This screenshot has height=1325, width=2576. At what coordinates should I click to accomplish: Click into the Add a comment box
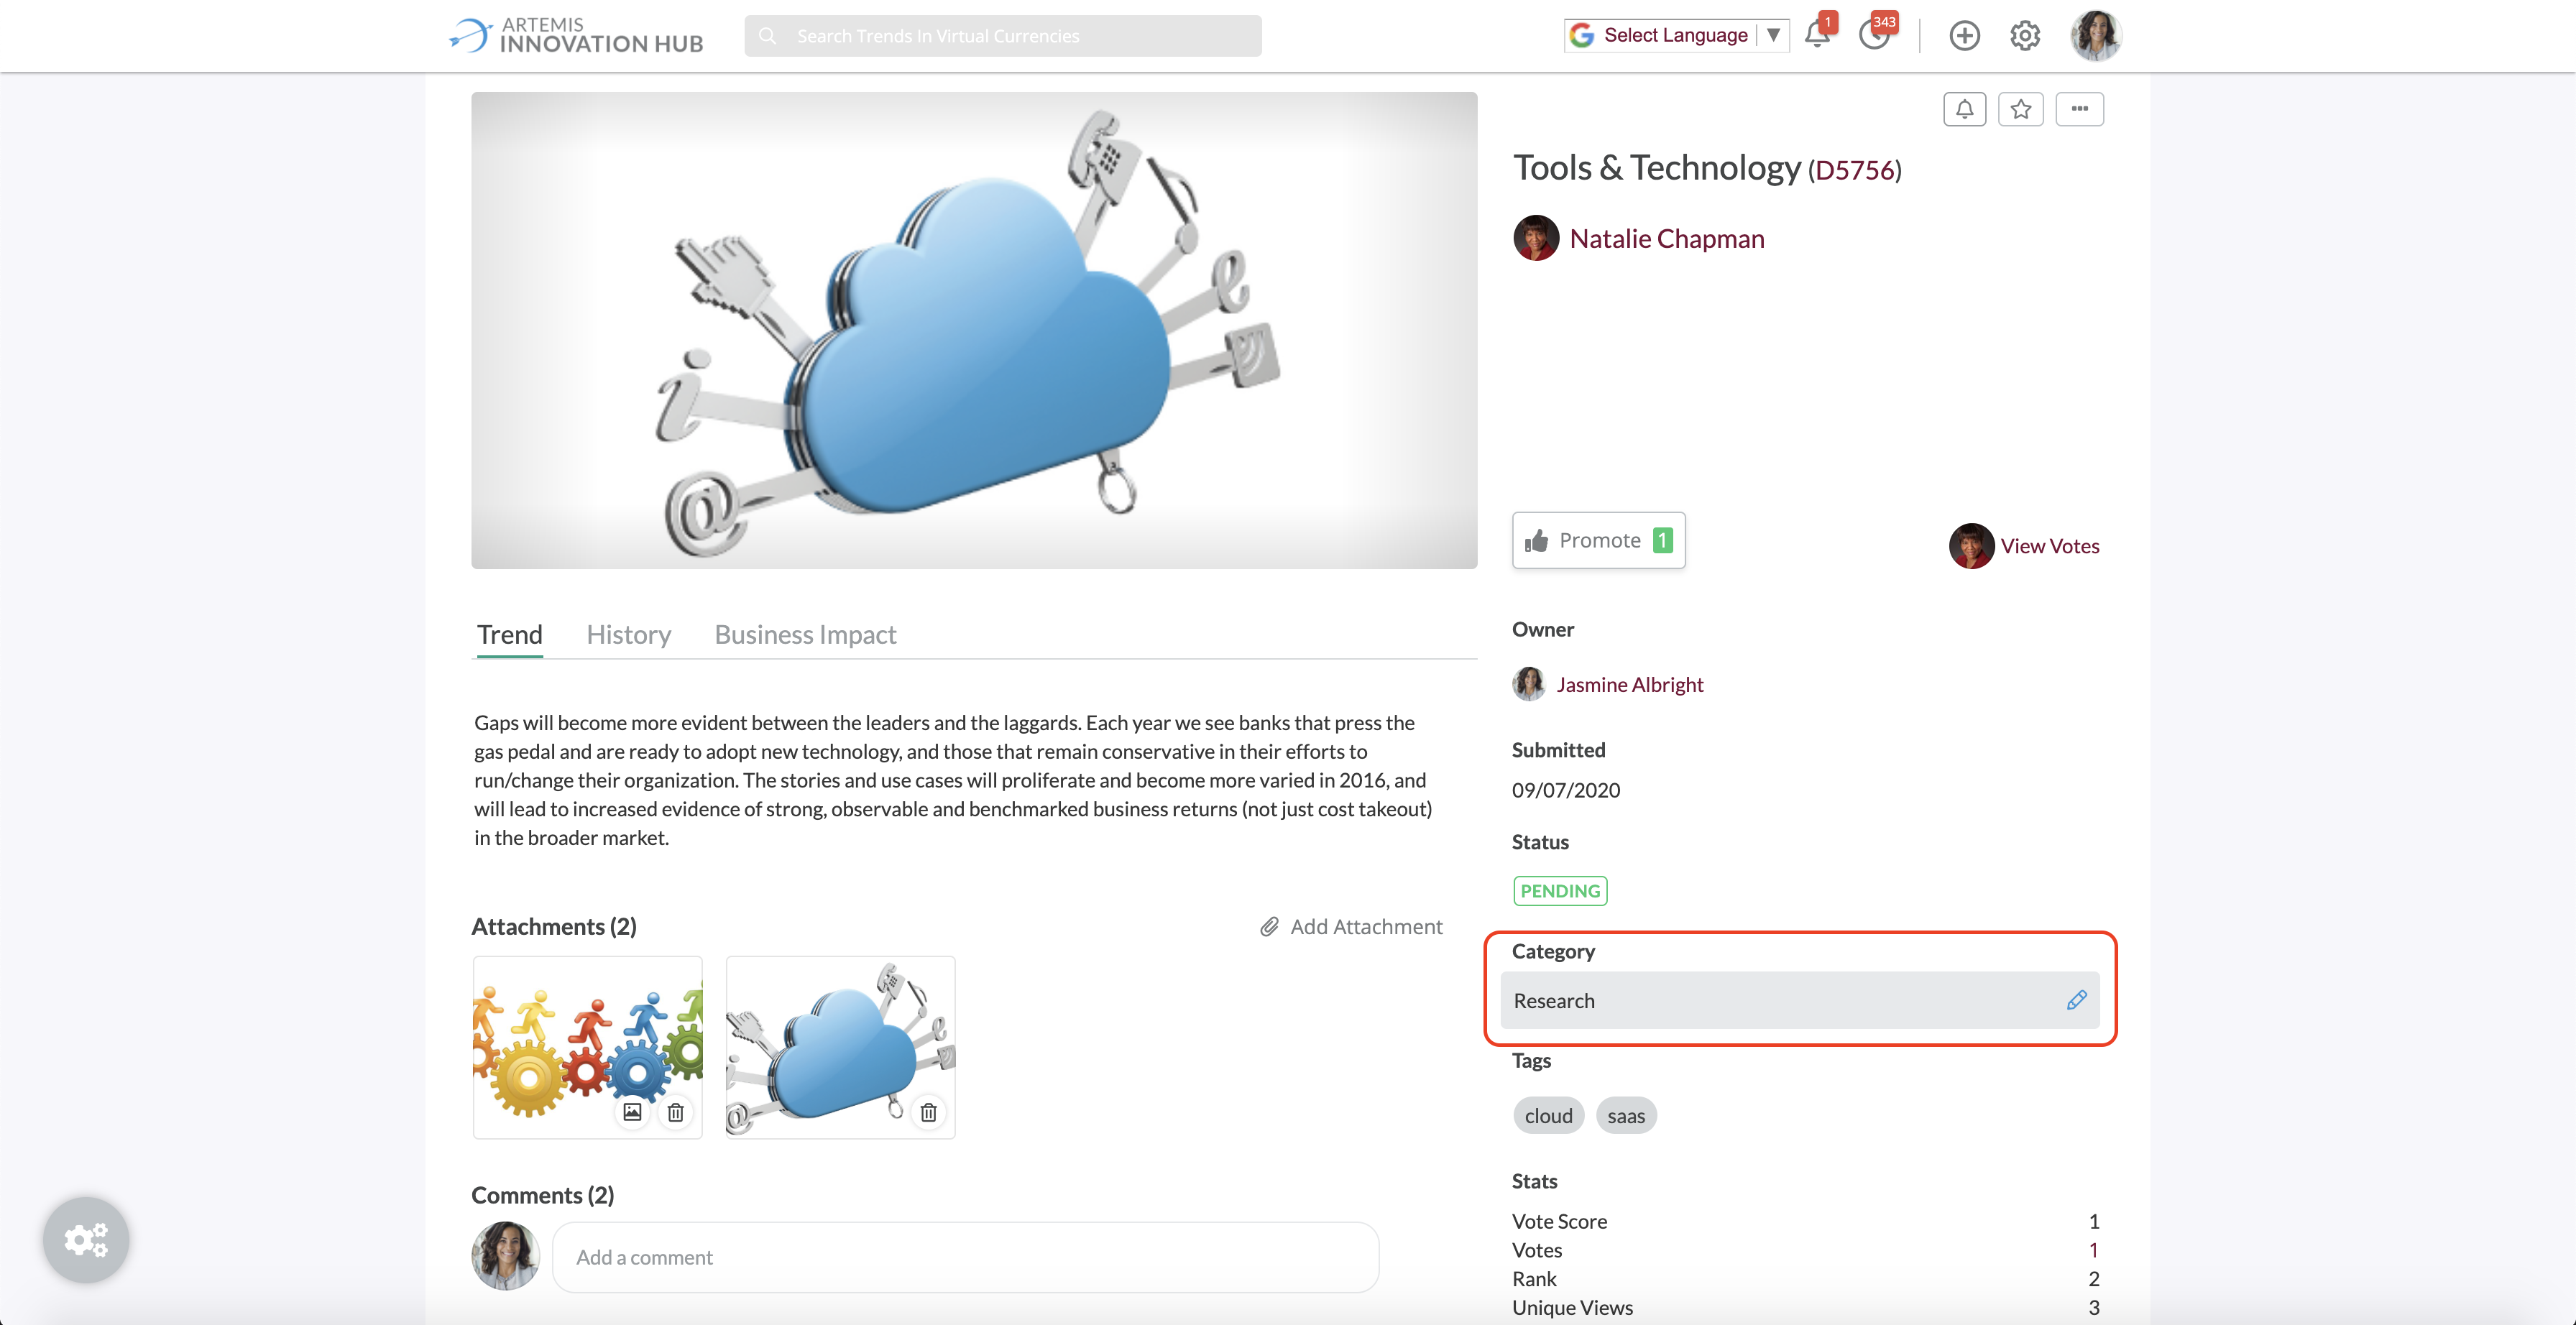pos(965,1257)
